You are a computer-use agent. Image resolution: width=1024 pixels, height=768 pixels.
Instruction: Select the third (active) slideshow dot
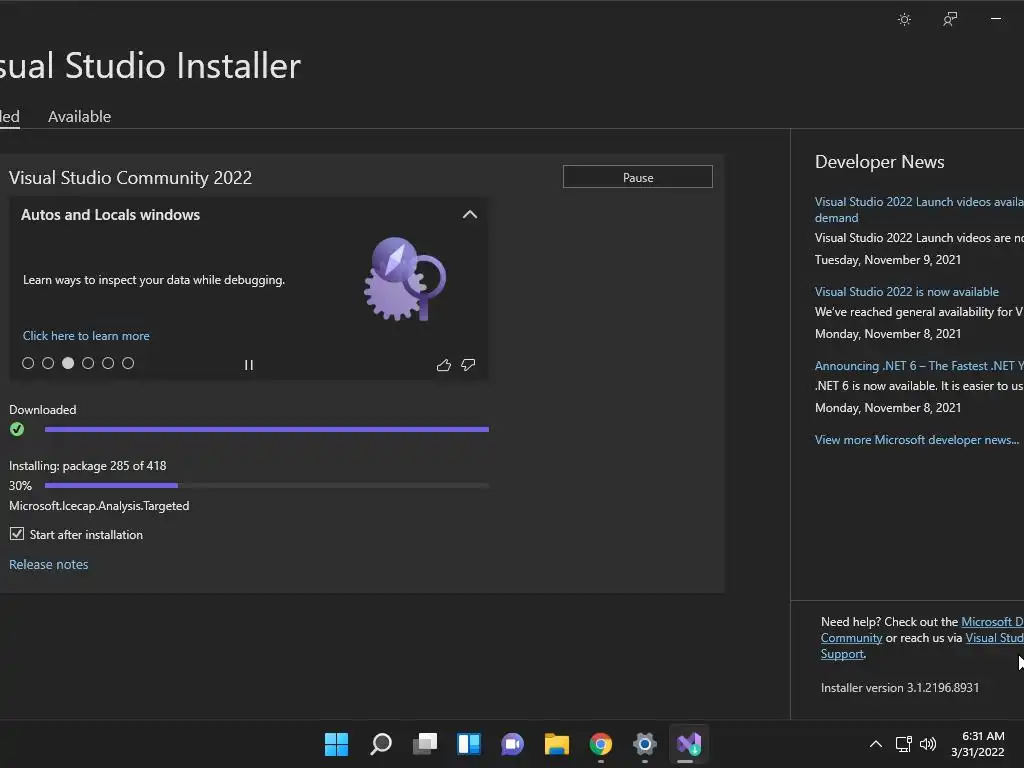pyautogui.click(x=68, y=363)
